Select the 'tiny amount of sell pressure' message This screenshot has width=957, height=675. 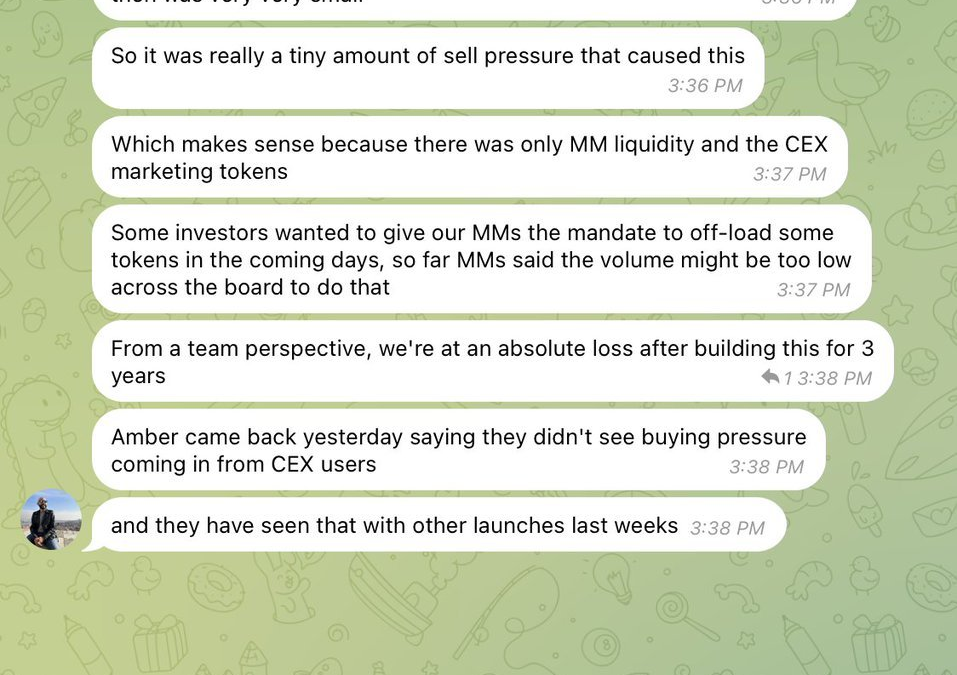pos(428,68)
